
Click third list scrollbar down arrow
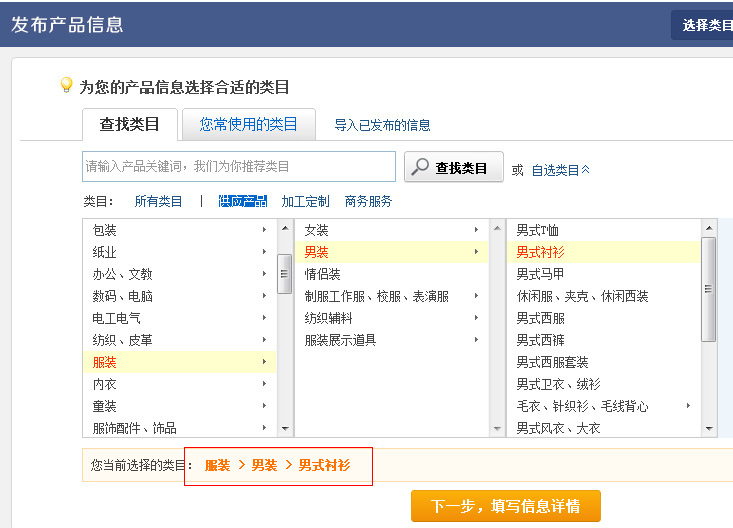(x=709, y=428)
